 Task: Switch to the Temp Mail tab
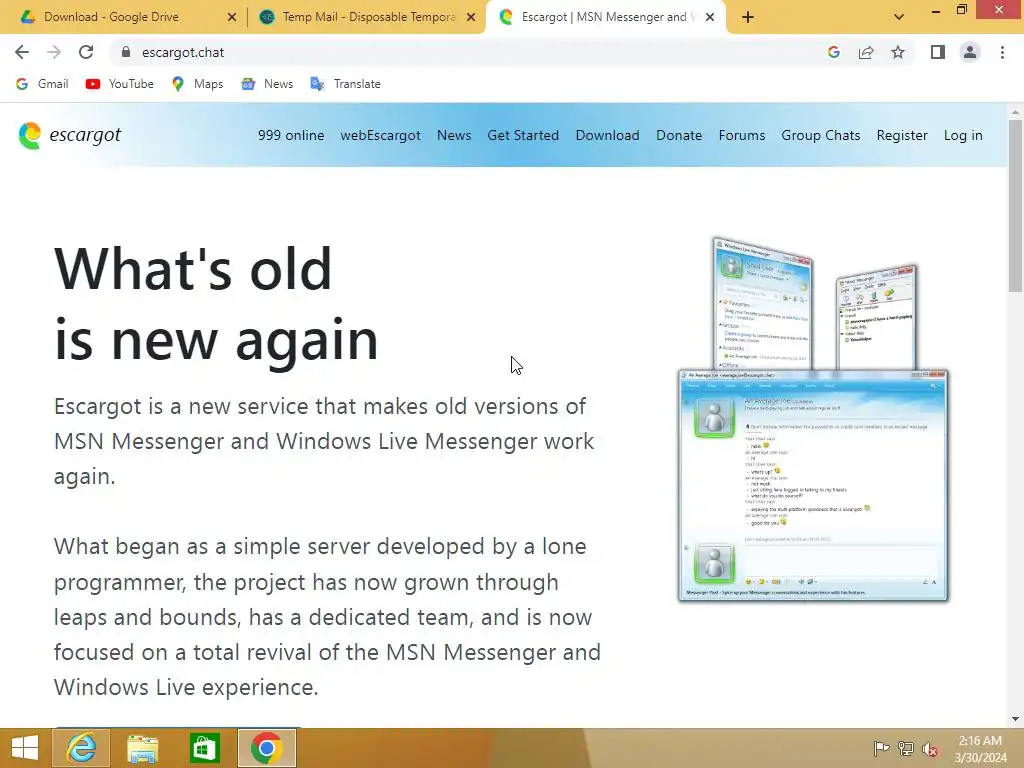(x=367, y=17)
